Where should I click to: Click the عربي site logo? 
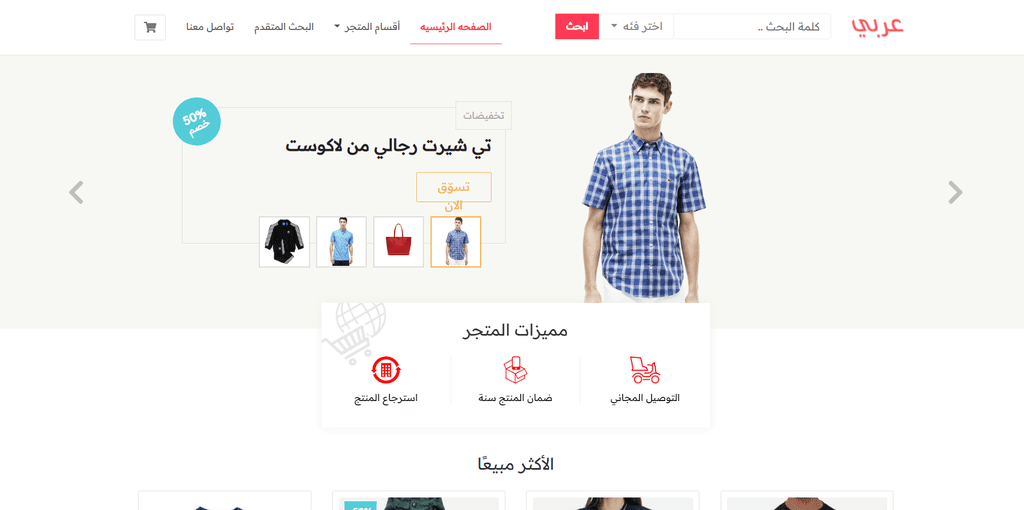[877, 26]
